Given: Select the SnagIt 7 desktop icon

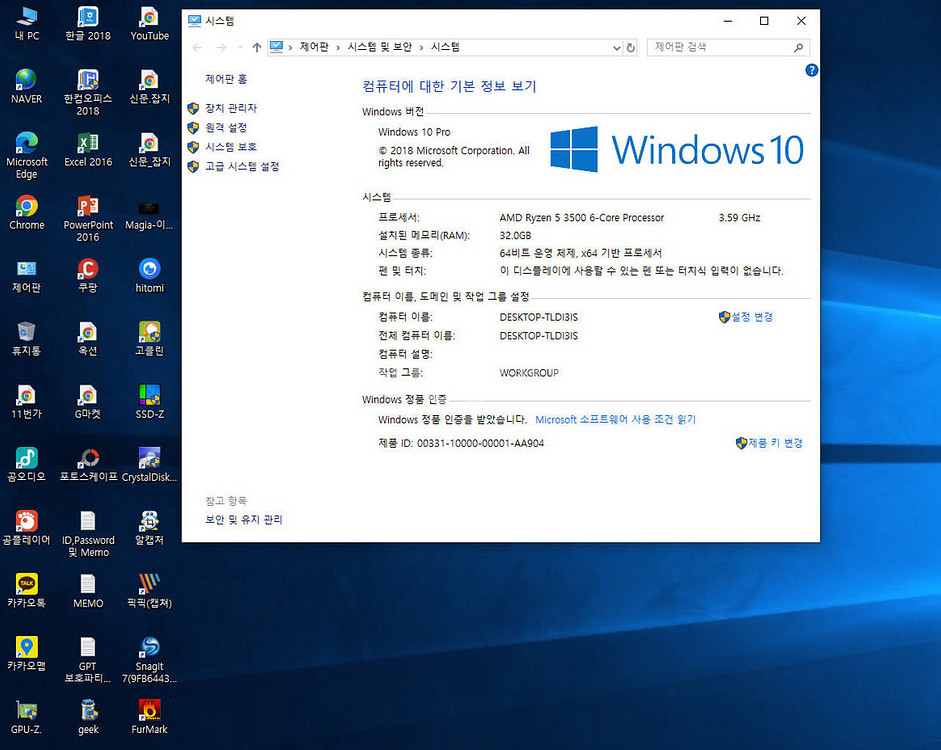Looking at the screenshot, I should point(149,660).
